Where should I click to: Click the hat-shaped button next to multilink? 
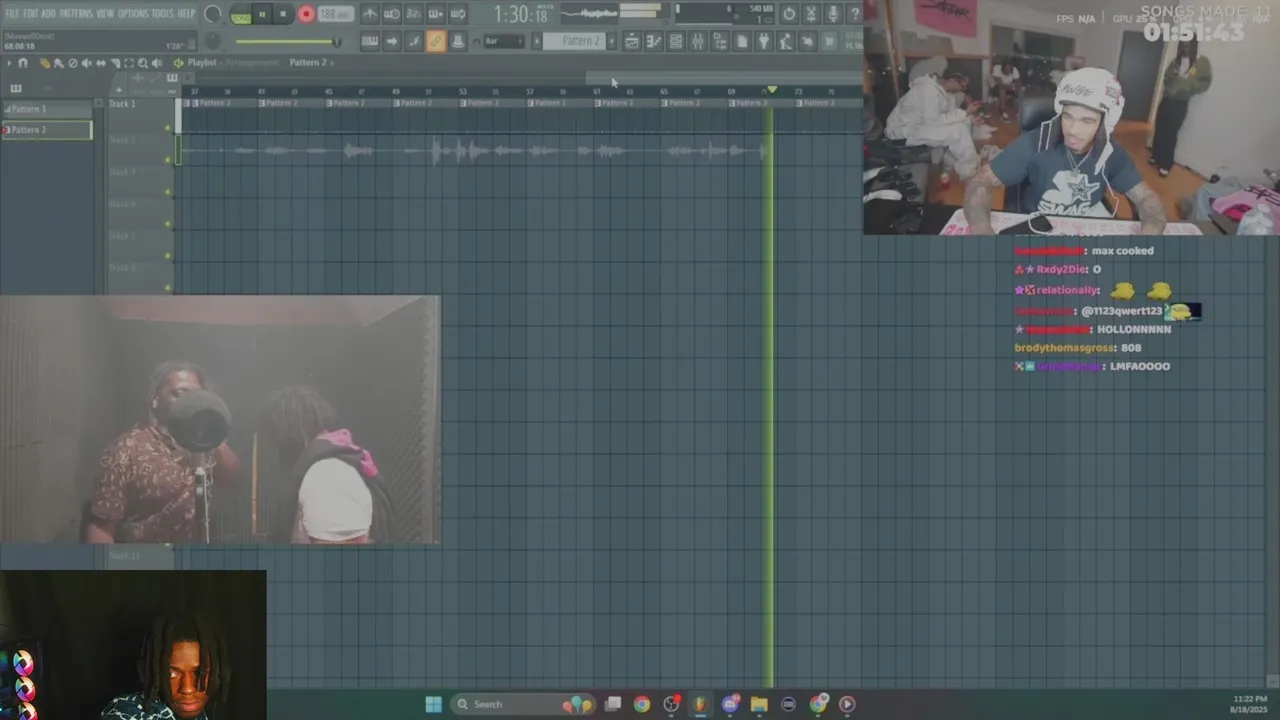[x=457, y=41]
